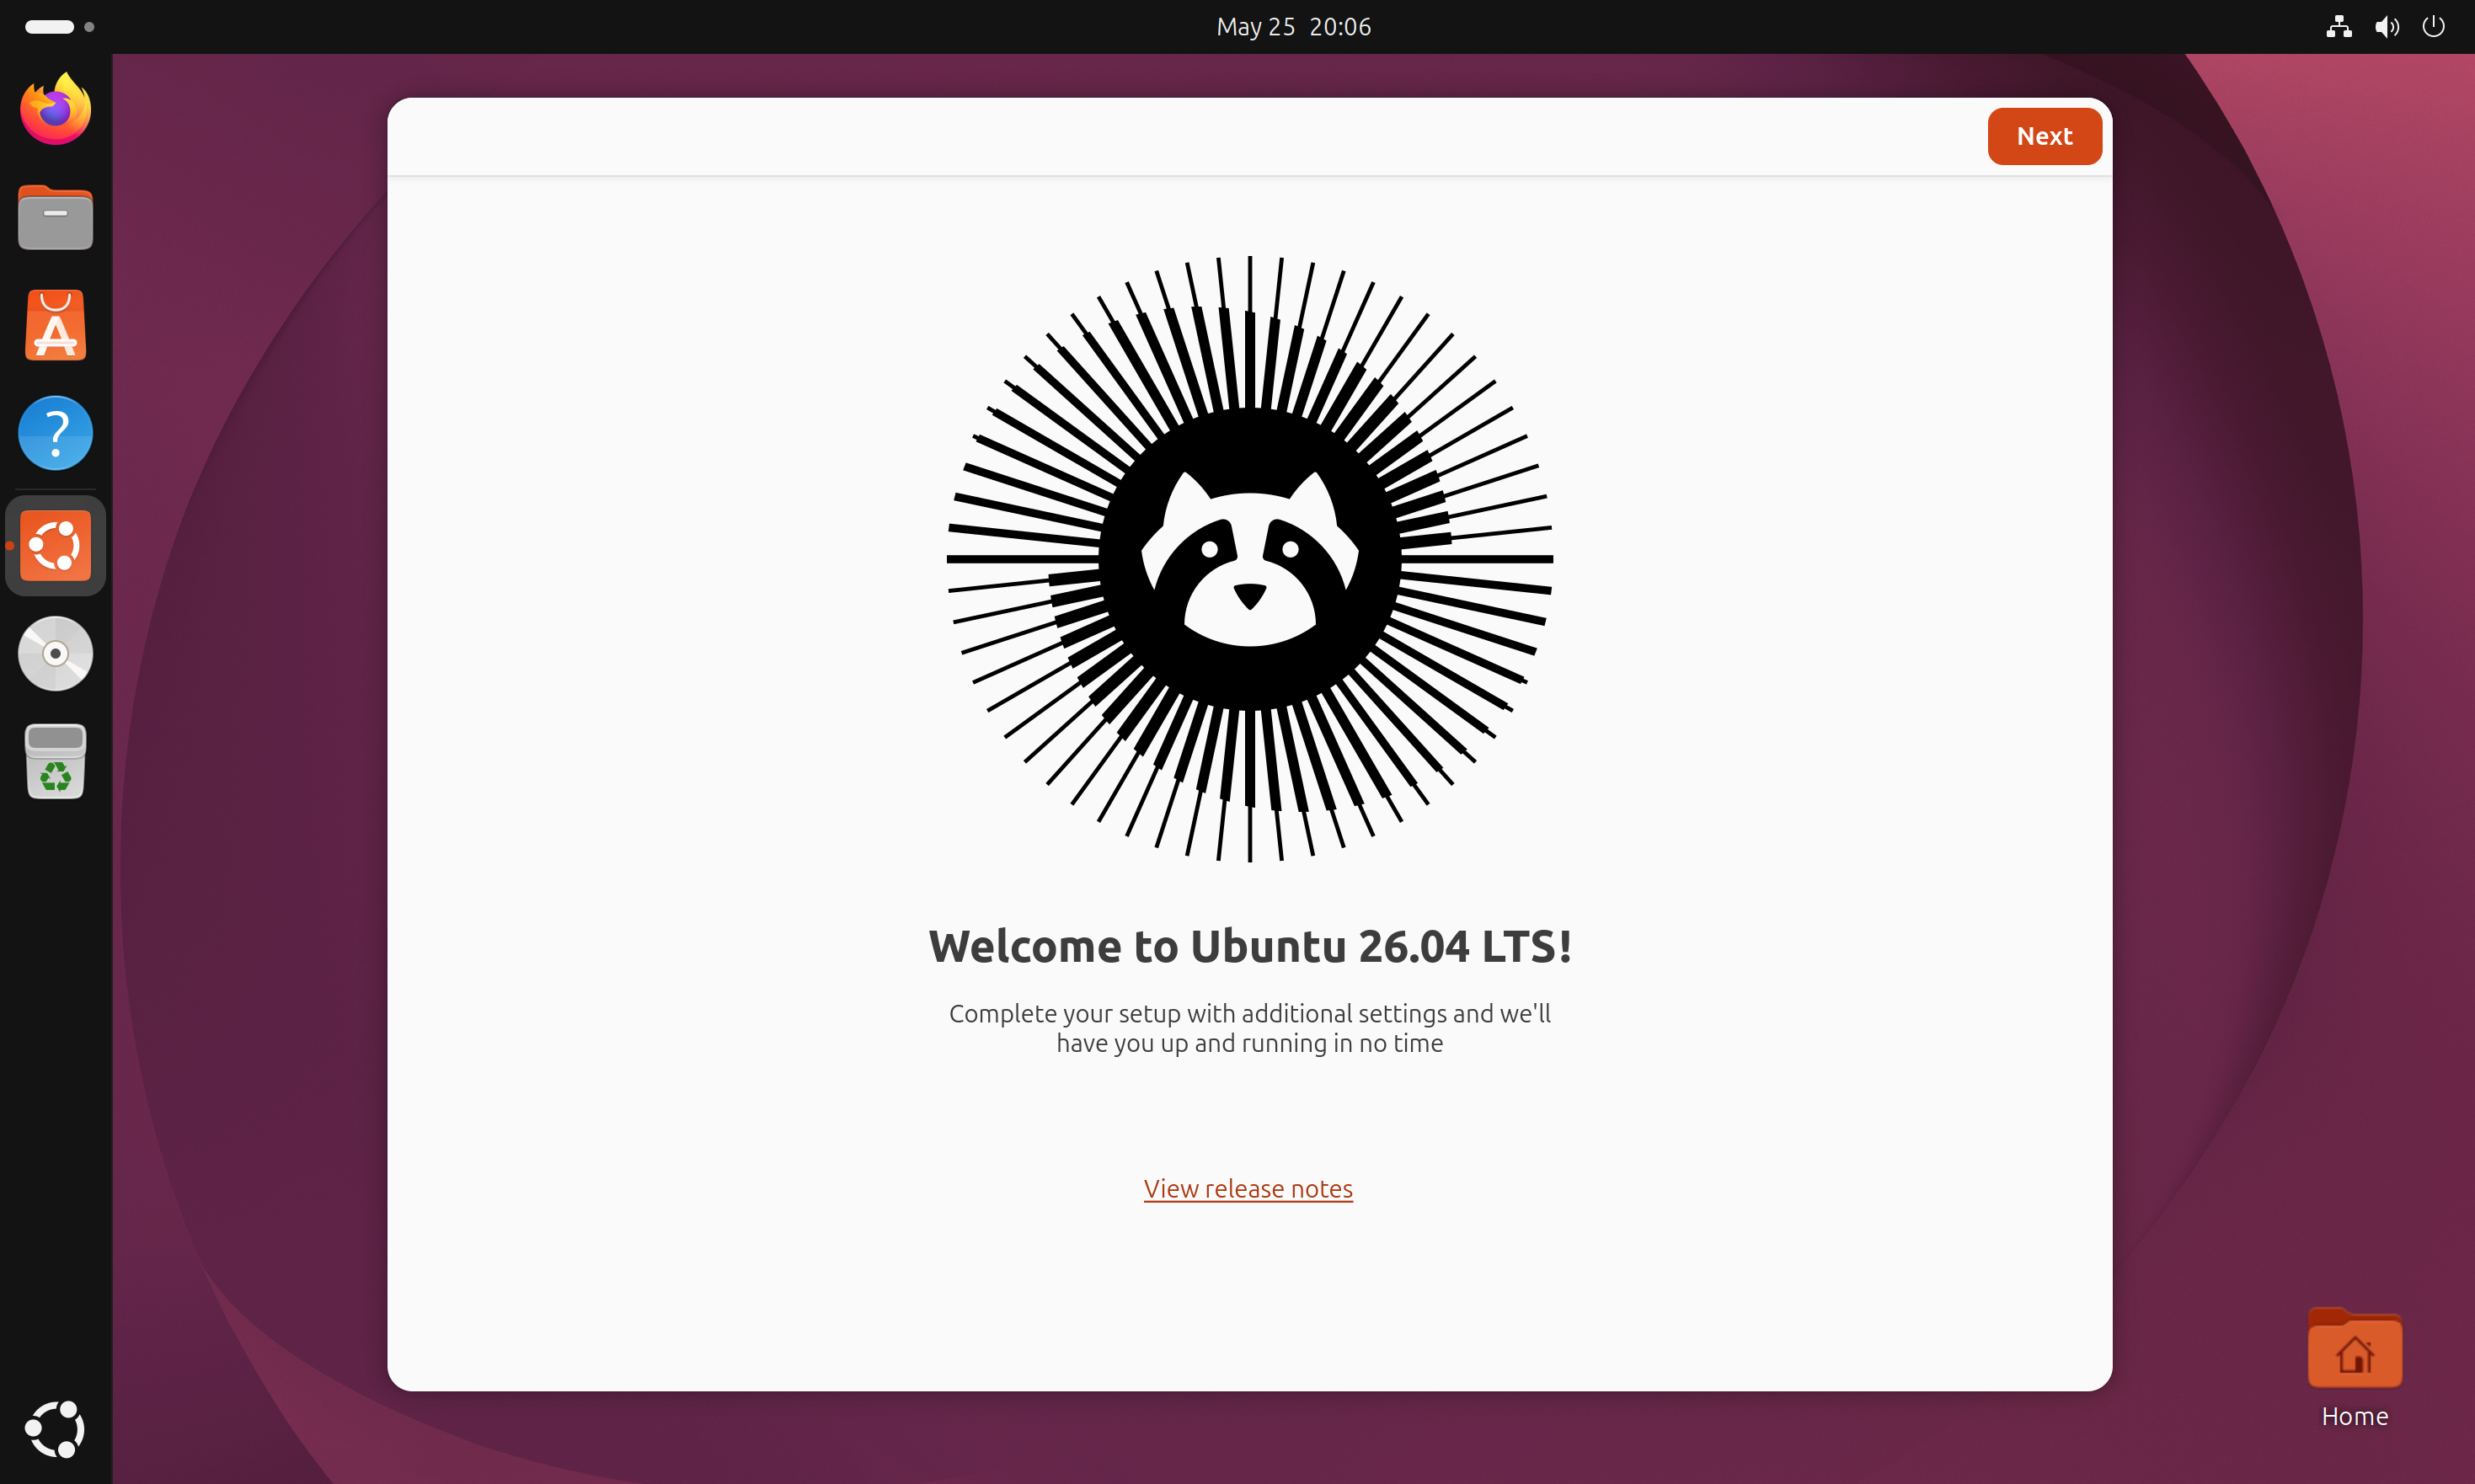Open the Activities workspace indicator

click(59, 27)
